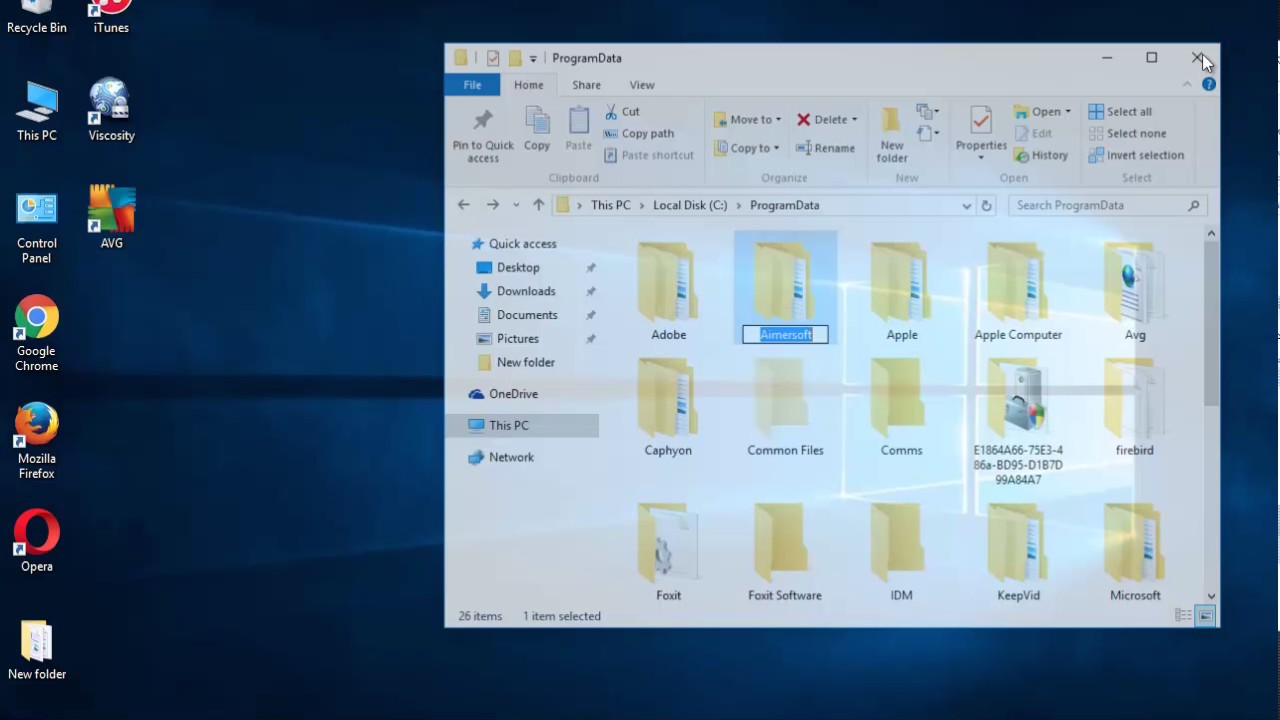Select Desktop in navigation pane
The height and width of the screenshot is (720, 1280).
pyautogui.click(x=508, y=268)
